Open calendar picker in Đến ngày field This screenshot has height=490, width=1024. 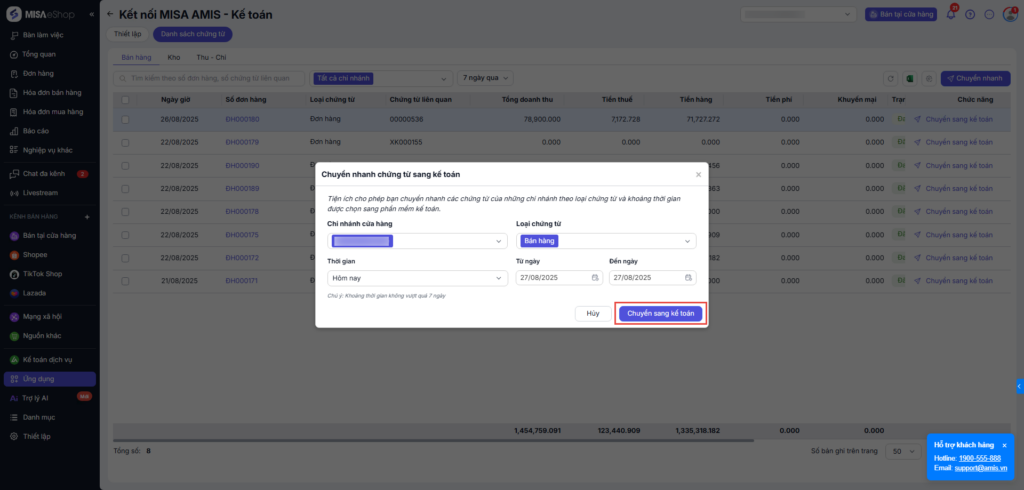click(x=688, y=278)
